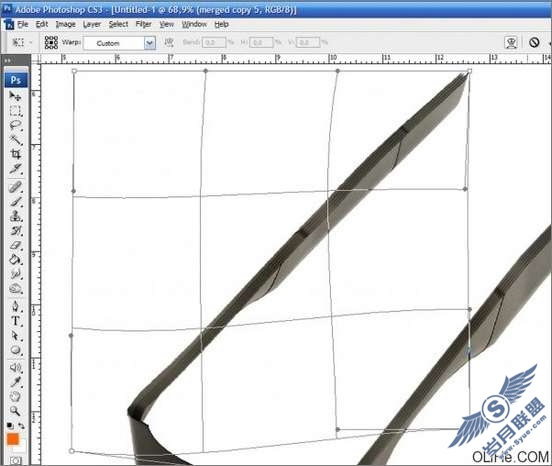Click the orange foreground color swatch
552x466 pixels.
pos(12,439)
